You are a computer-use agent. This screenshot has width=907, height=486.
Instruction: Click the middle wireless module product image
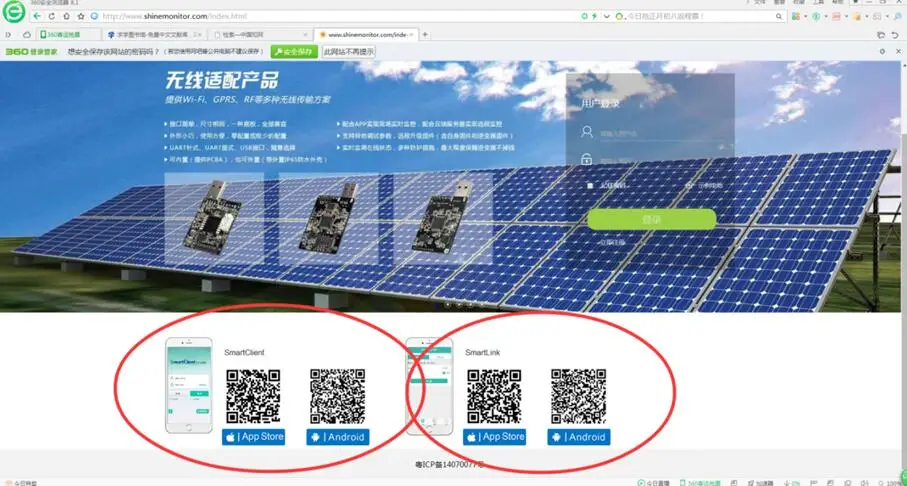click(328, 218)
